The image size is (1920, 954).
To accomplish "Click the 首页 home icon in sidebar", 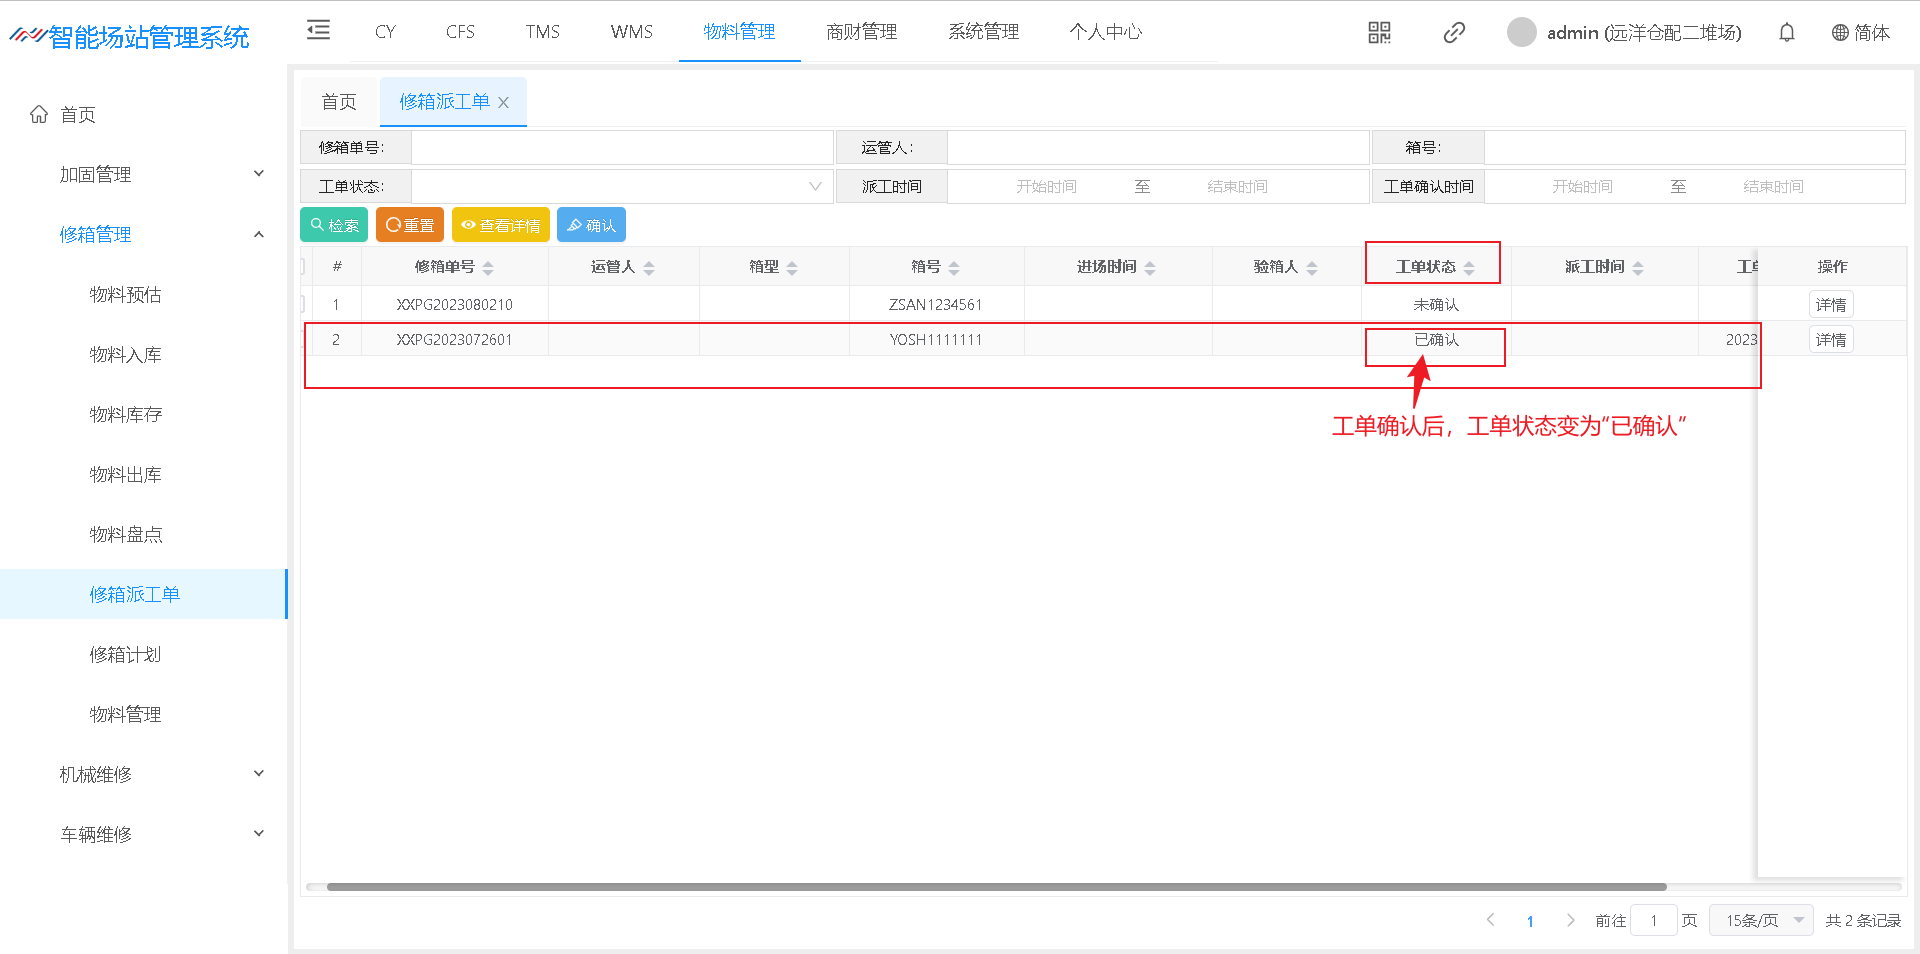I will point(39,115).
